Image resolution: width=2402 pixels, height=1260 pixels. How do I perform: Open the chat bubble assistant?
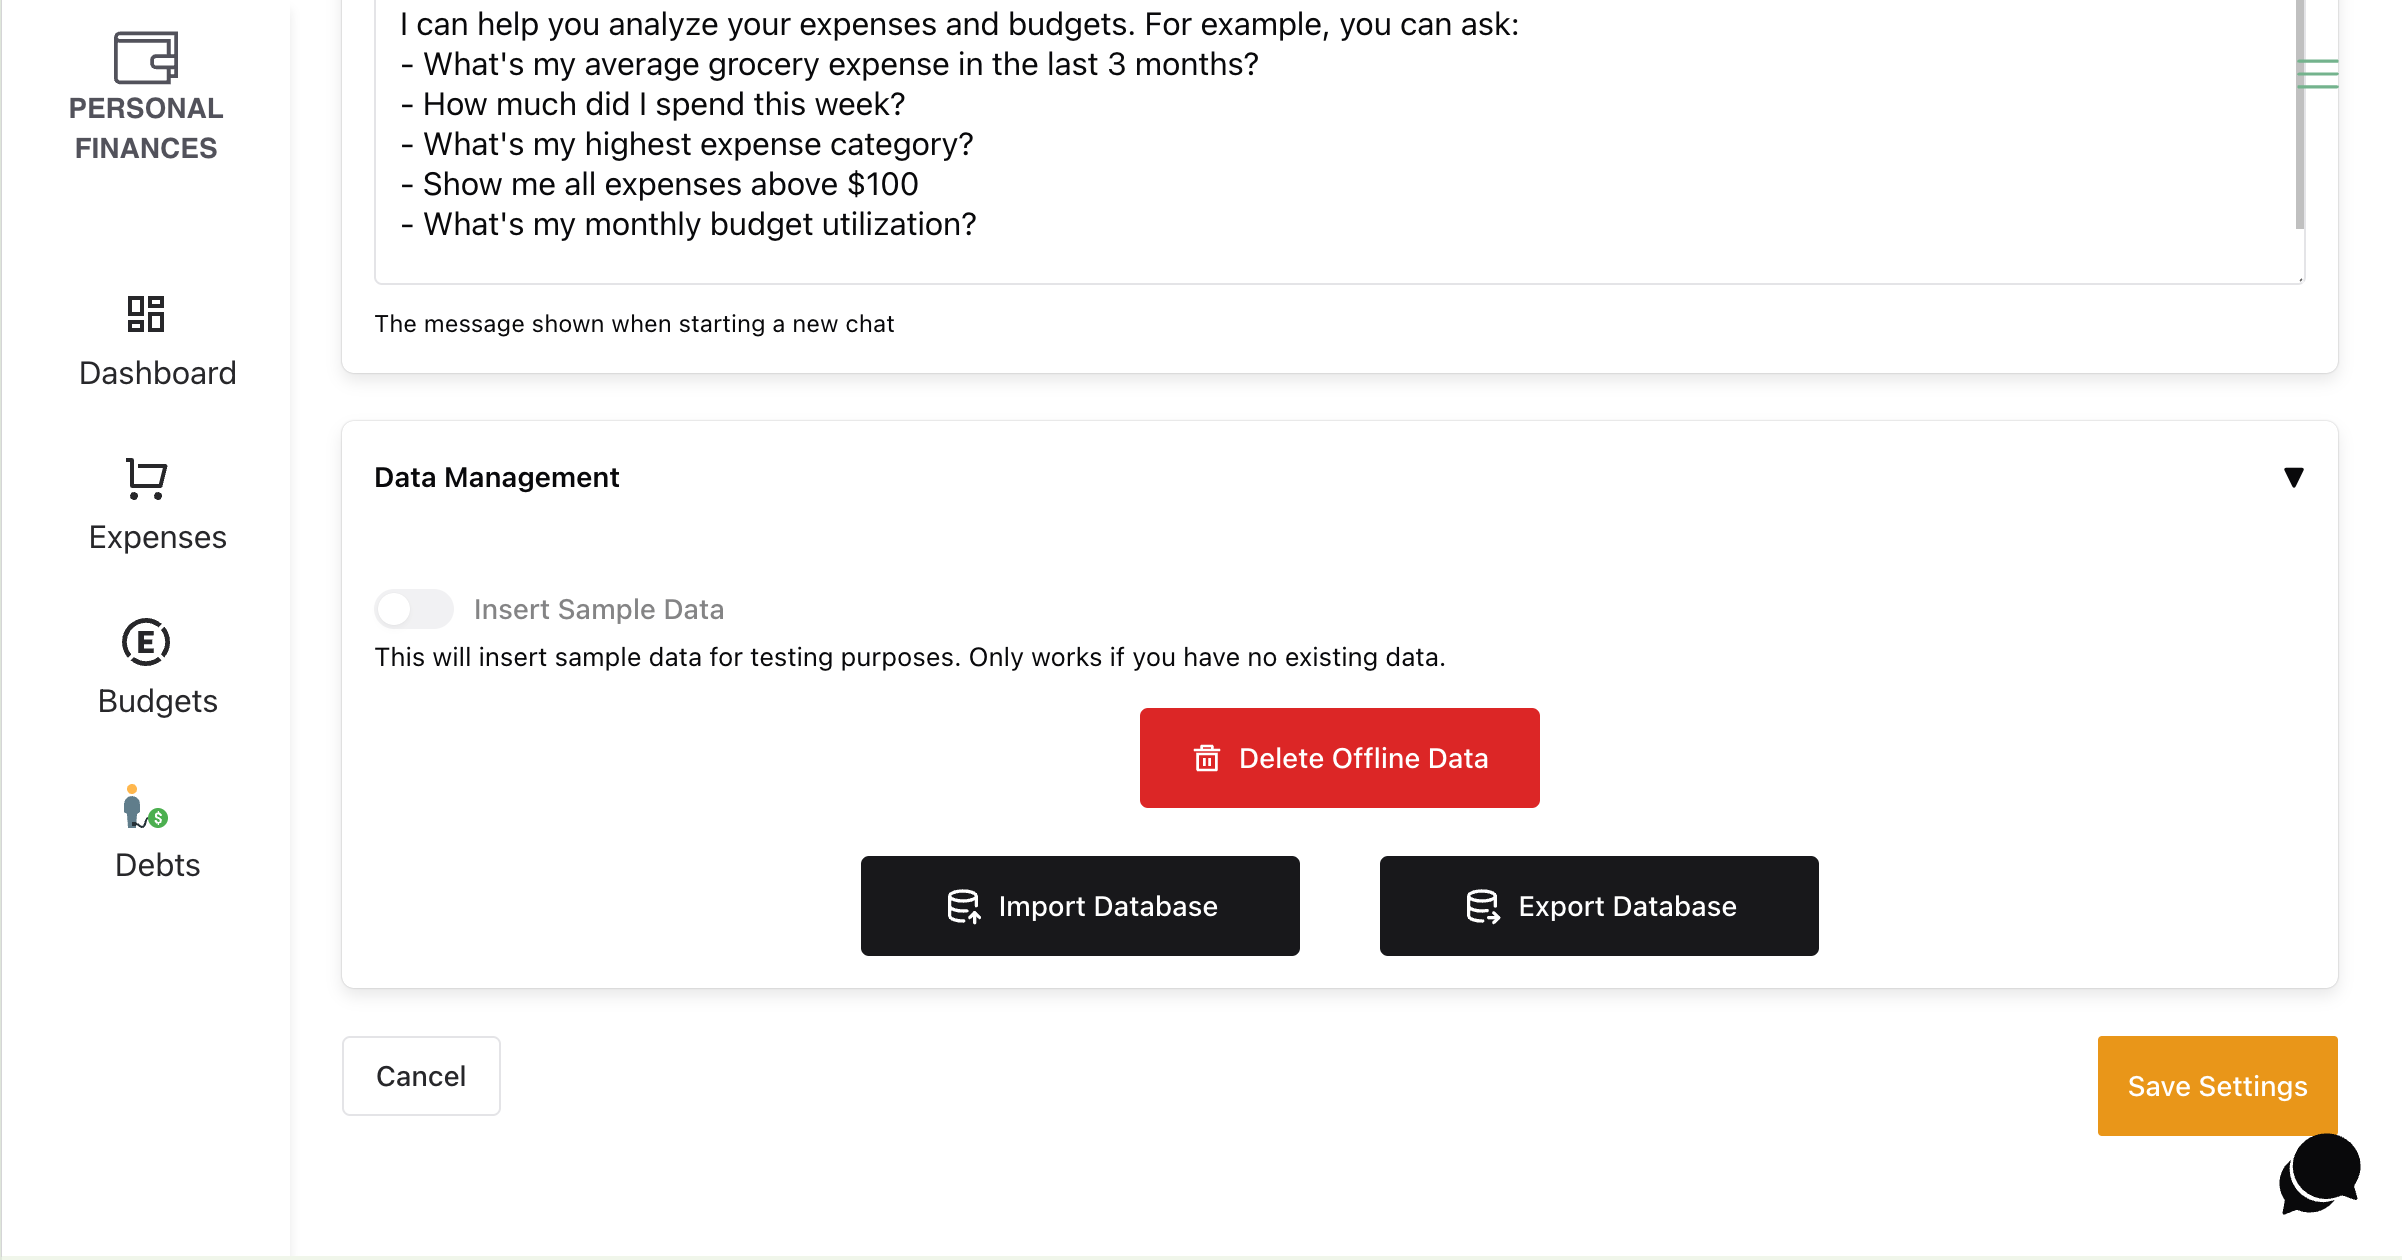pyautogui.click(x=2320, y=1173)
